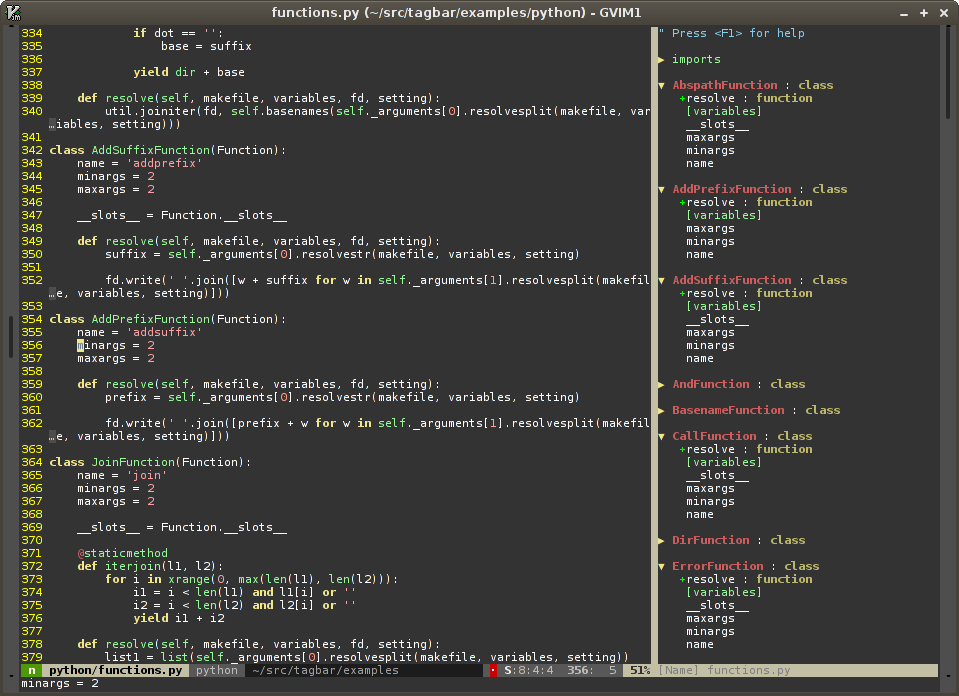Viewport: 959px width, 696px height.
Task: Collapse the AddSuffixFunction class fold
Action: coord(661,280)
